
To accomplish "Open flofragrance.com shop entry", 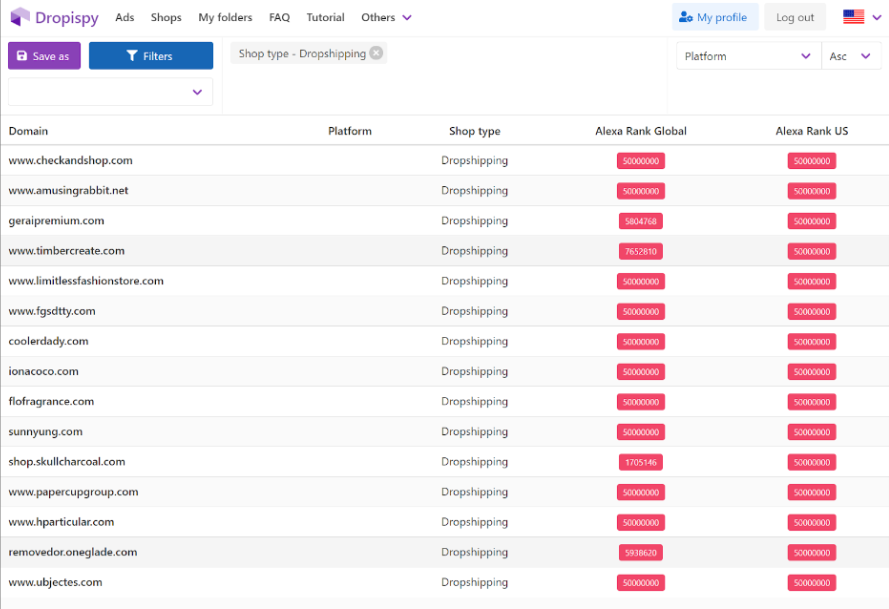I will [x=51, y=401].
